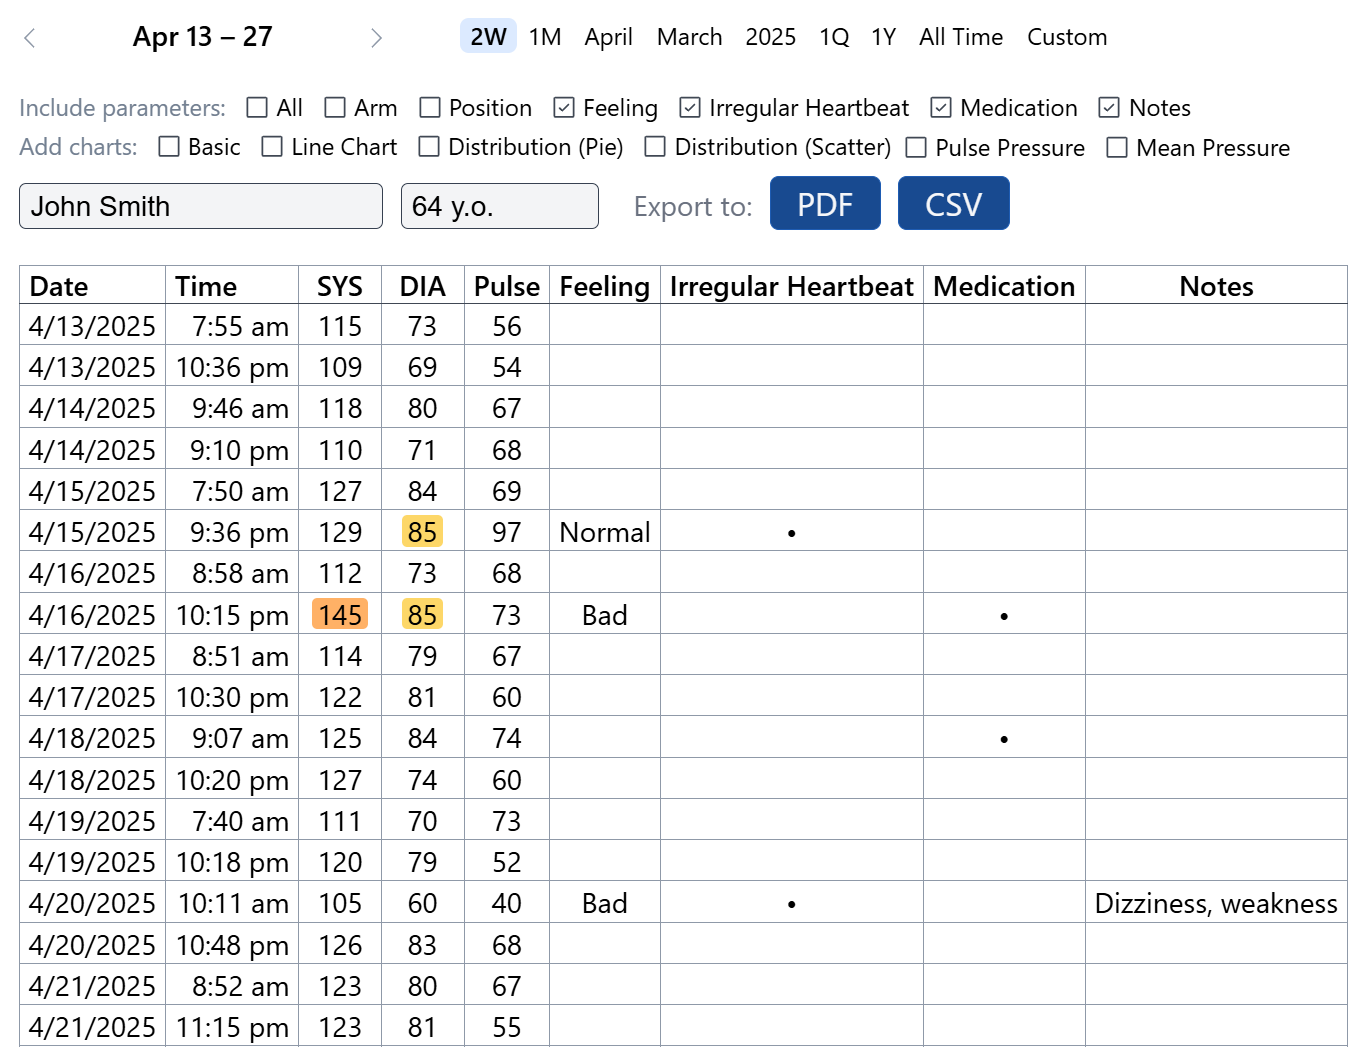The height and width of the screenshot is (1050, 1363).
Task: Uncheck the Notes parameter
Action: tap(1109, 107)
